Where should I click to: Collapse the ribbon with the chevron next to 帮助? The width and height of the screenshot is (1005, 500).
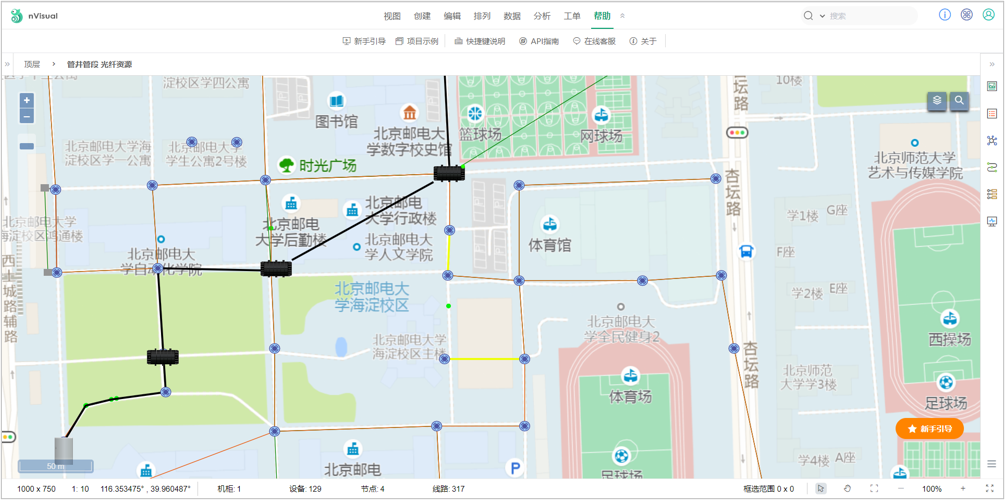tap(622, 16)
